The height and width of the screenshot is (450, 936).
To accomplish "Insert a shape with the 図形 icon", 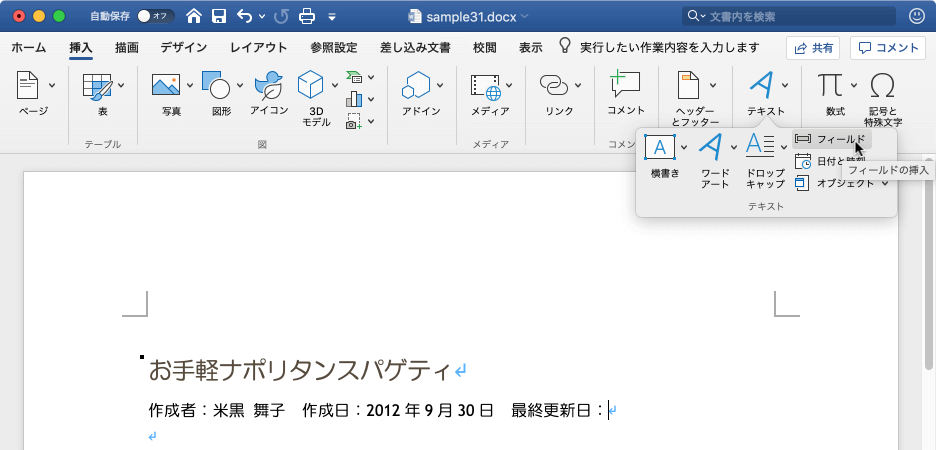I will point(215,85).
